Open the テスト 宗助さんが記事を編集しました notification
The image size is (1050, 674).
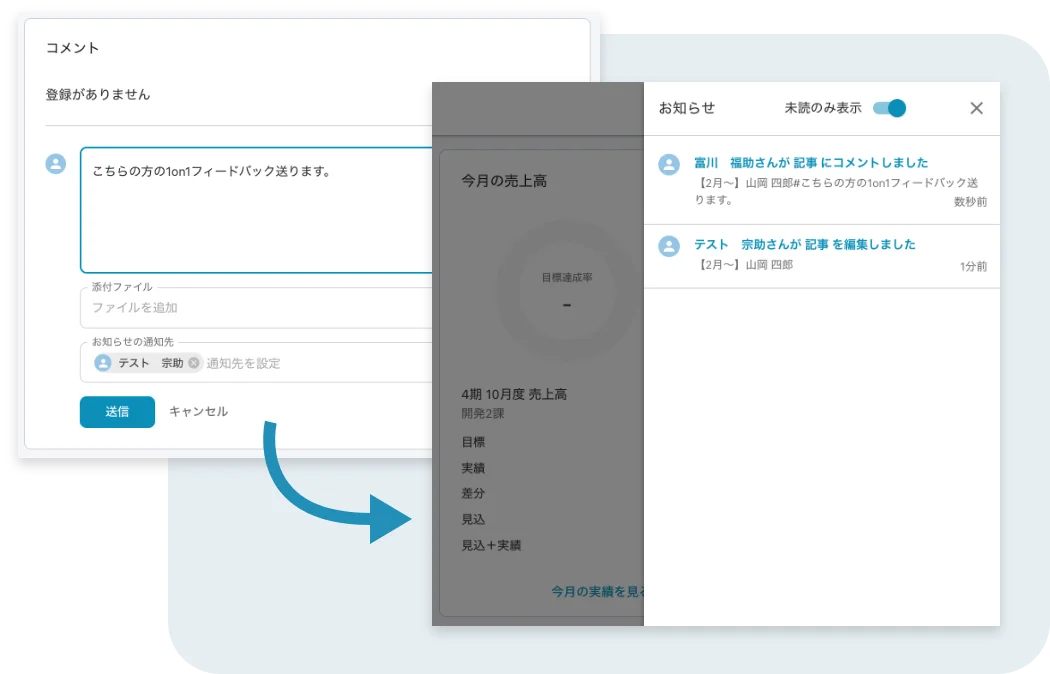pyautogui.click(x=822, y=256)
